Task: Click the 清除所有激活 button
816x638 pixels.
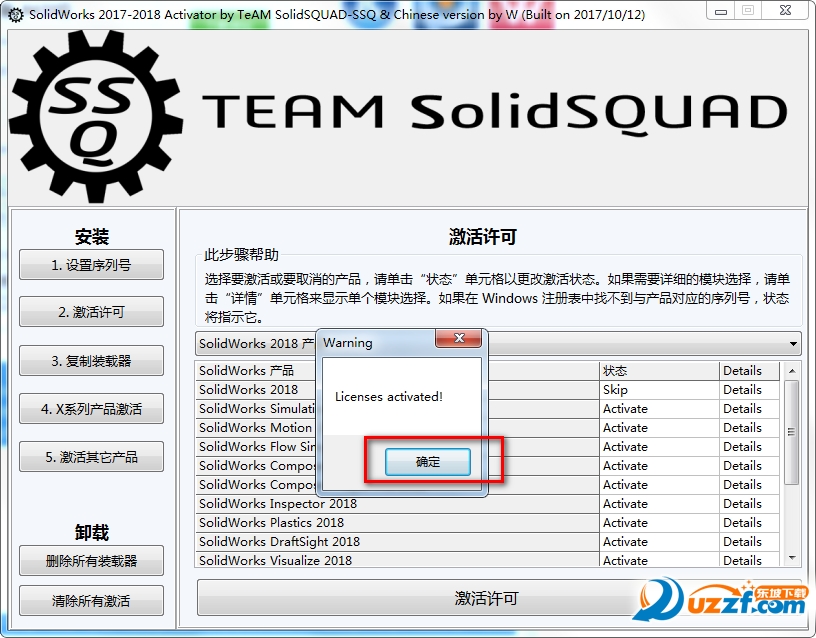Action: 91,601
